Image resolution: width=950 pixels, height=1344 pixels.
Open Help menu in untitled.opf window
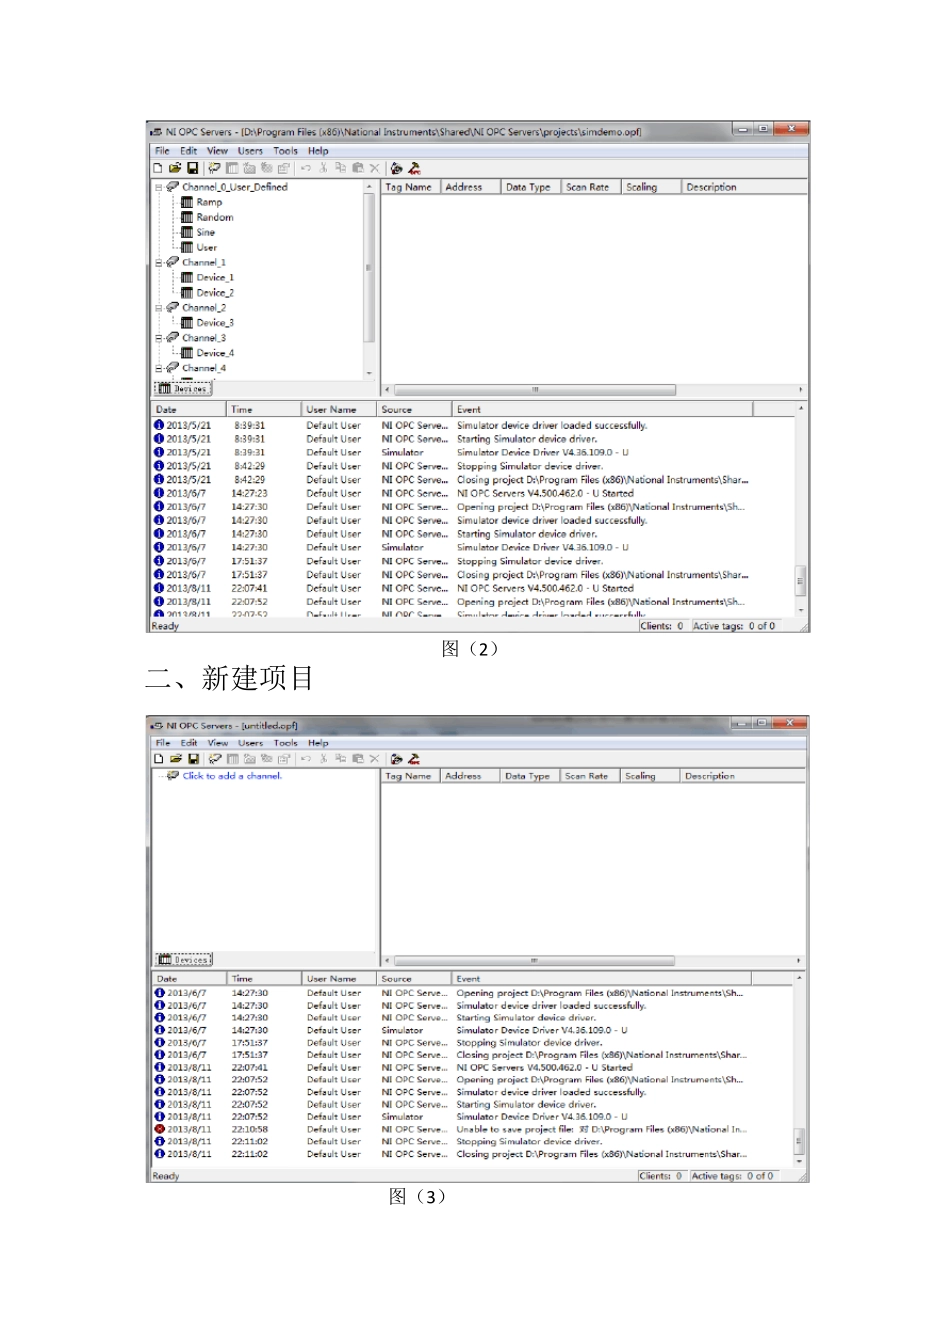(318, 743)
